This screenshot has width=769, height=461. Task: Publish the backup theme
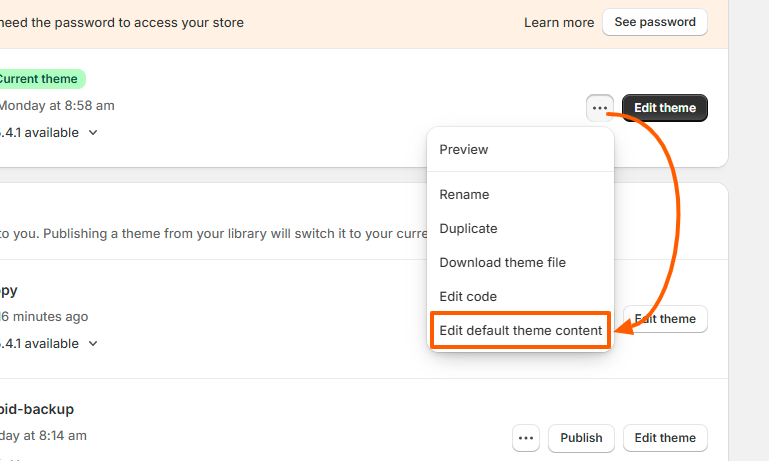581,438
